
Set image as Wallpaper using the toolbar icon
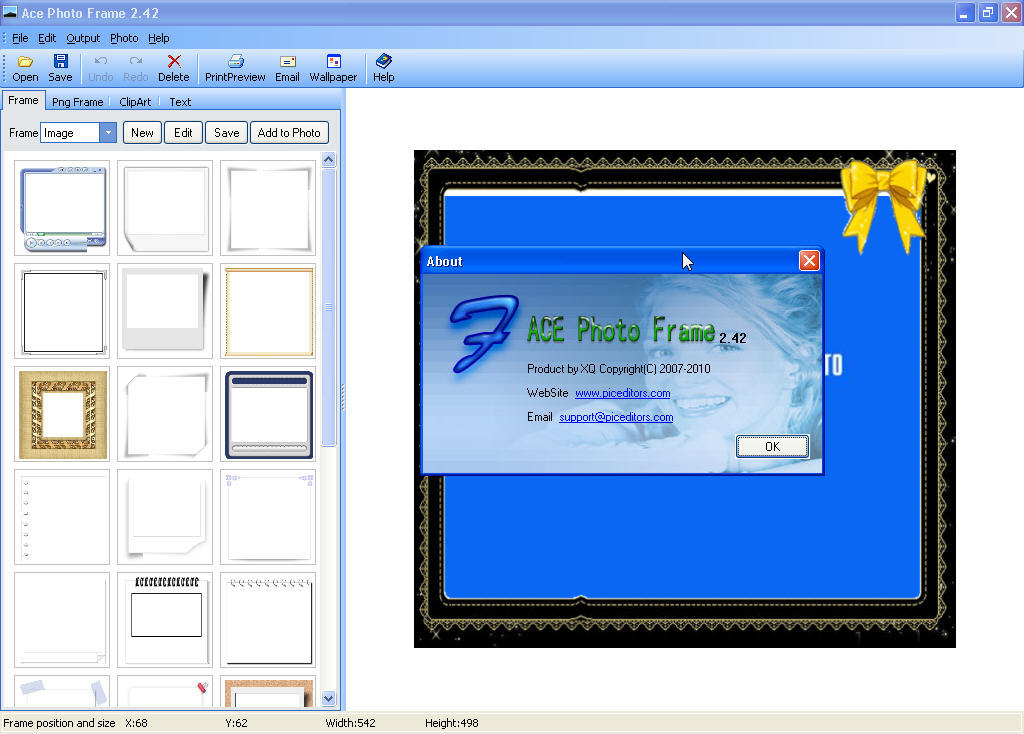[x=333, y=67]
